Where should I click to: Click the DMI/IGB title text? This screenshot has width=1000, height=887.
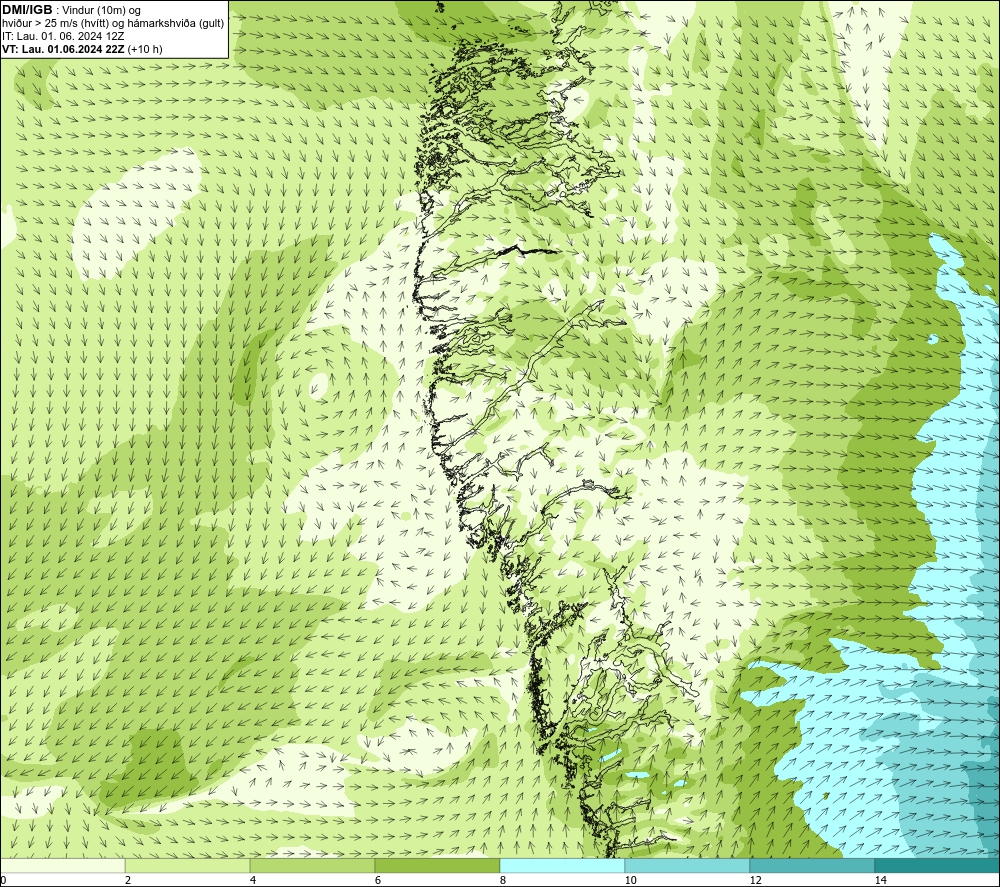(27, 10)
